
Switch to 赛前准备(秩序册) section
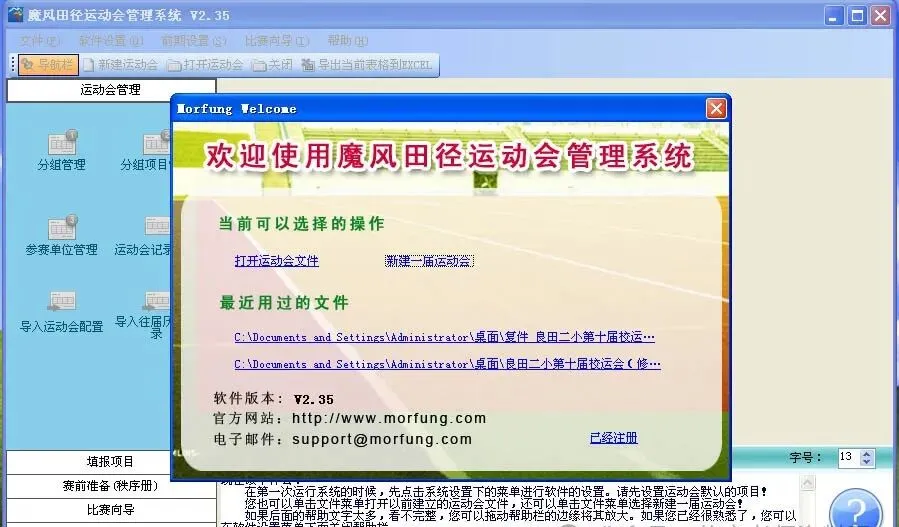tap(111, 486)
